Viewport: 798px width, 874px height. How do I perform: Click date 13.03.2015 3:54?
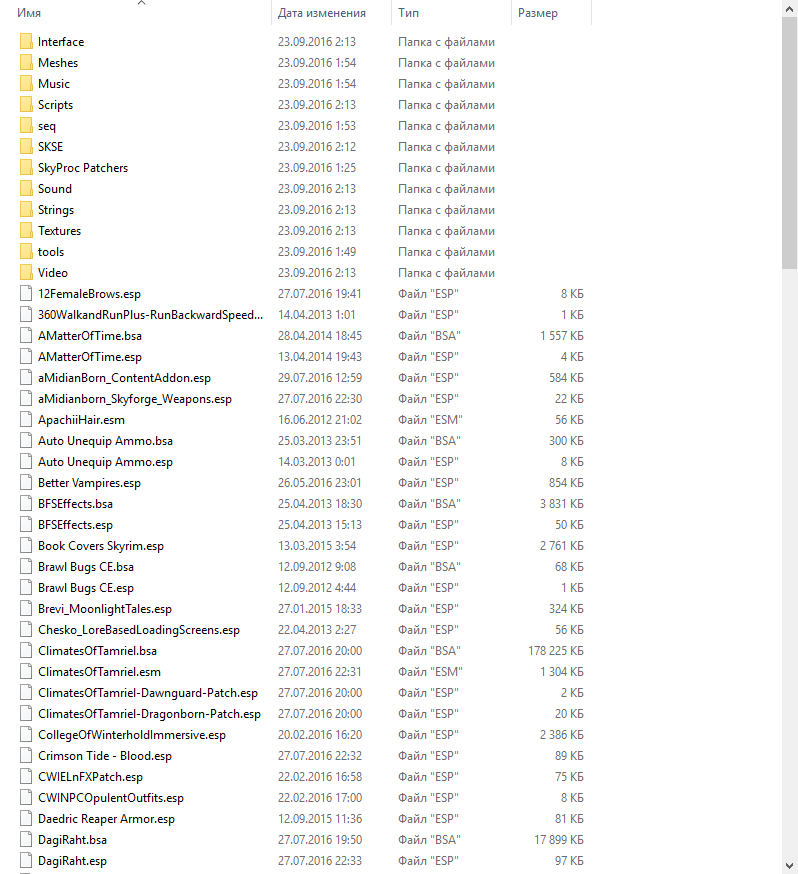click(x=317, y=546)
